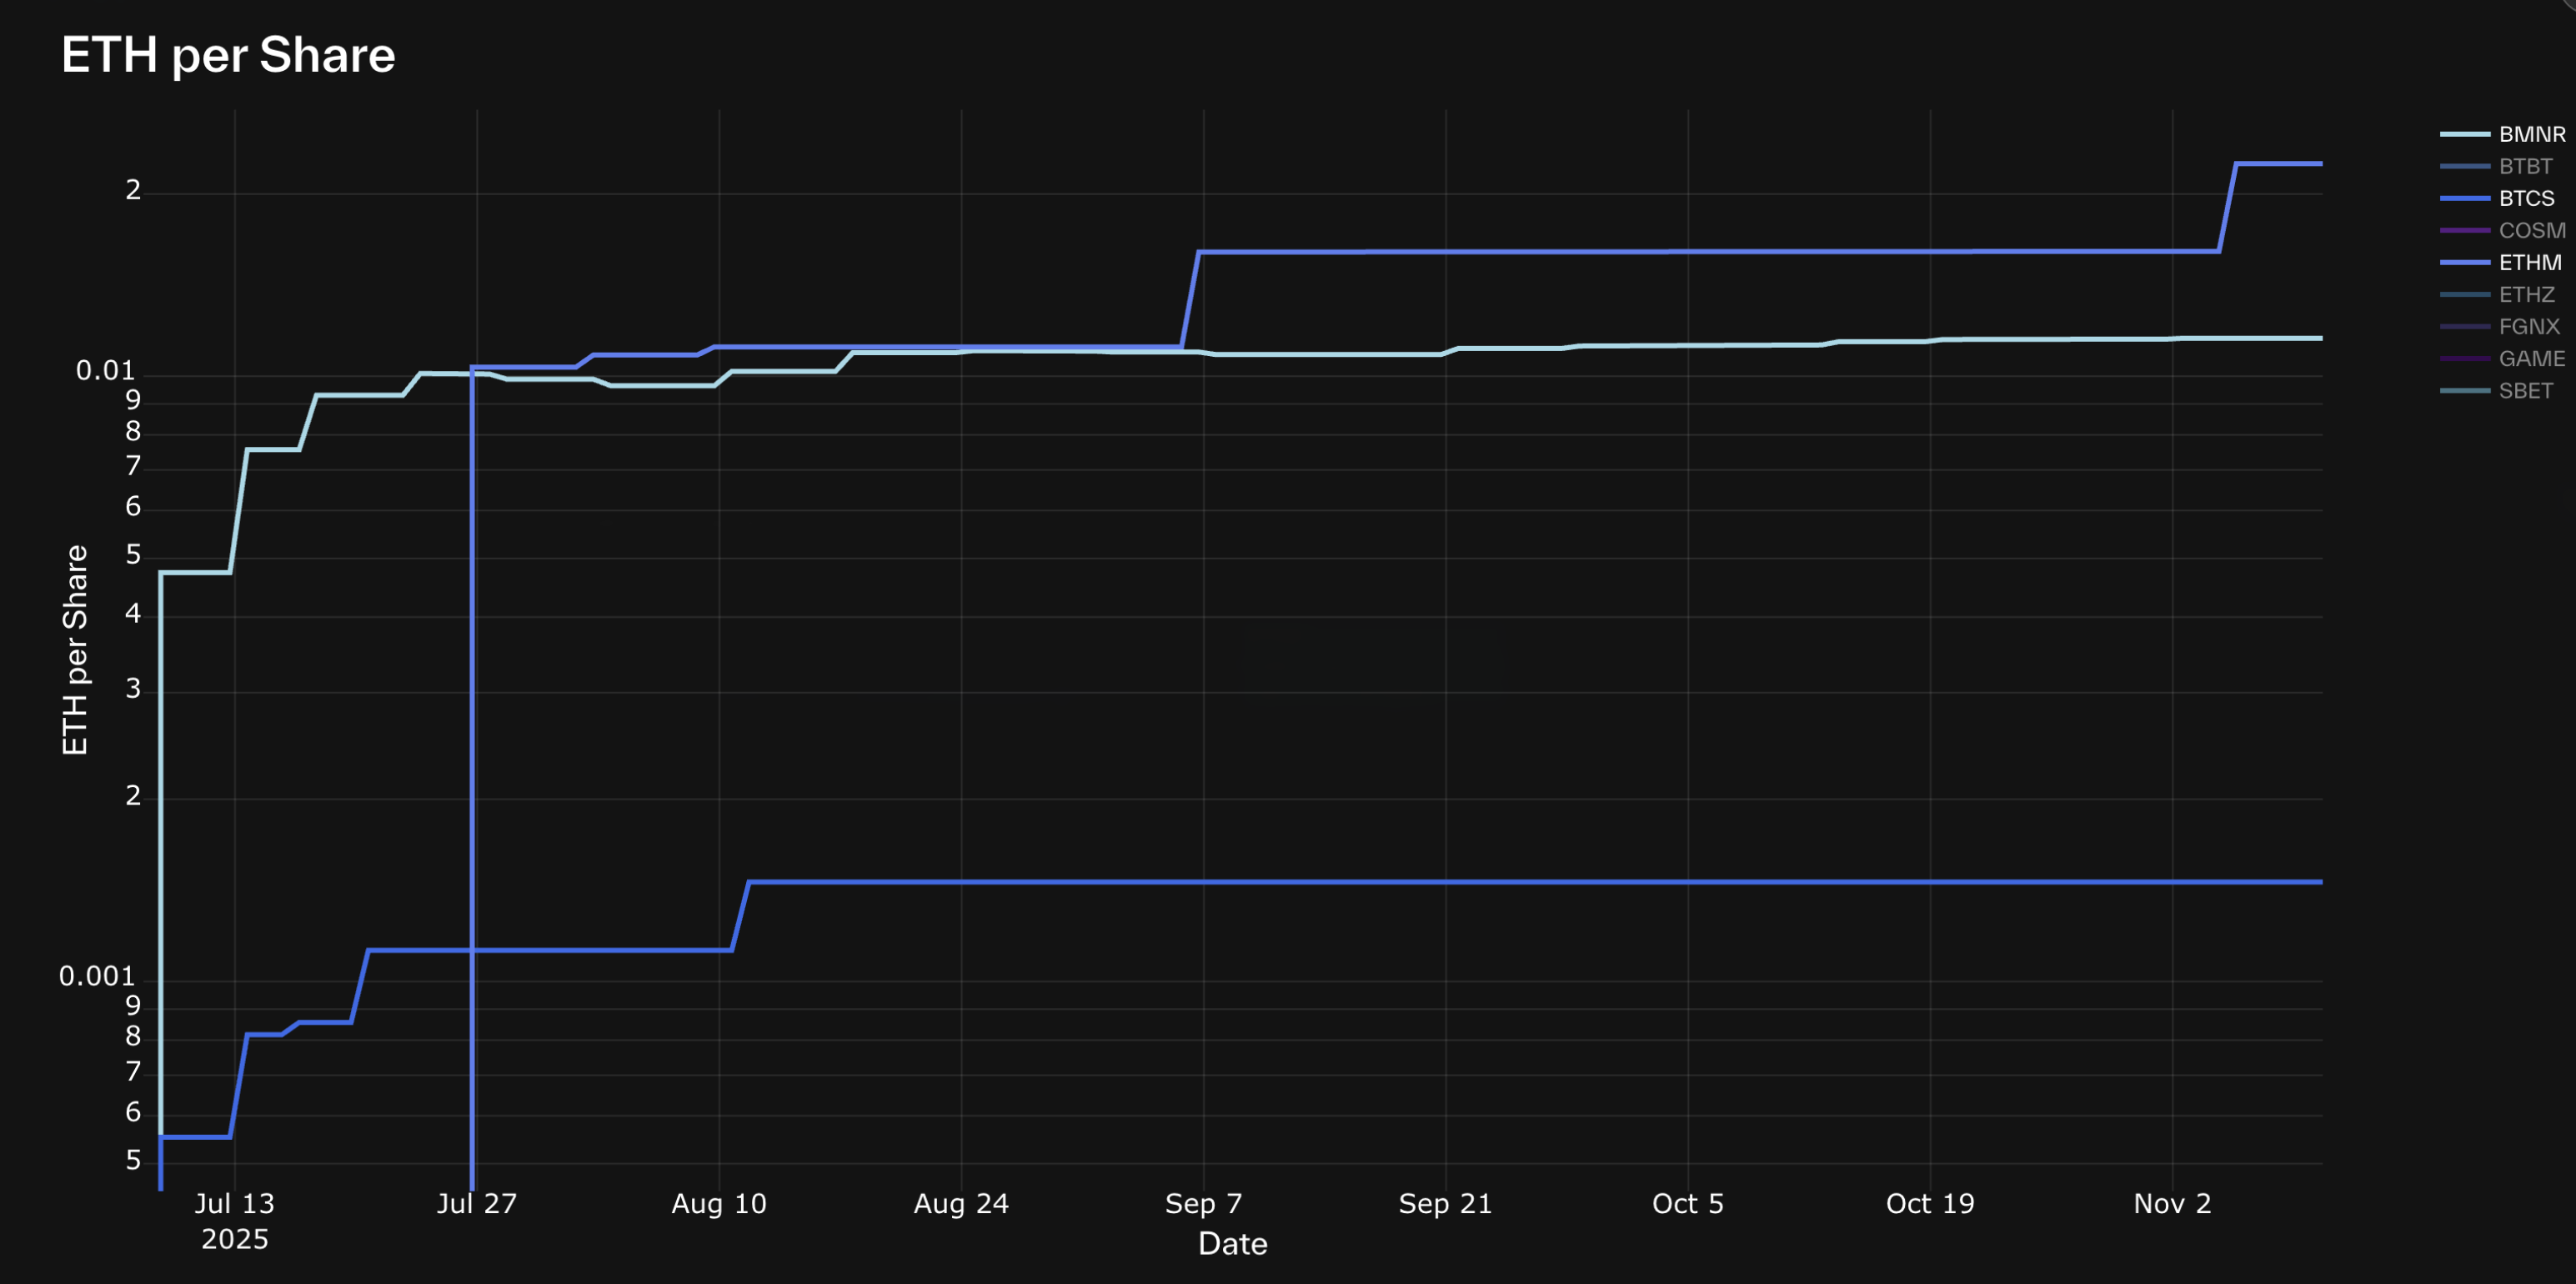The width and height of the screenshot is (2576, 1284).
Task: Click the Sep 7 x-axis tick label
Action: point(1203,1203)
